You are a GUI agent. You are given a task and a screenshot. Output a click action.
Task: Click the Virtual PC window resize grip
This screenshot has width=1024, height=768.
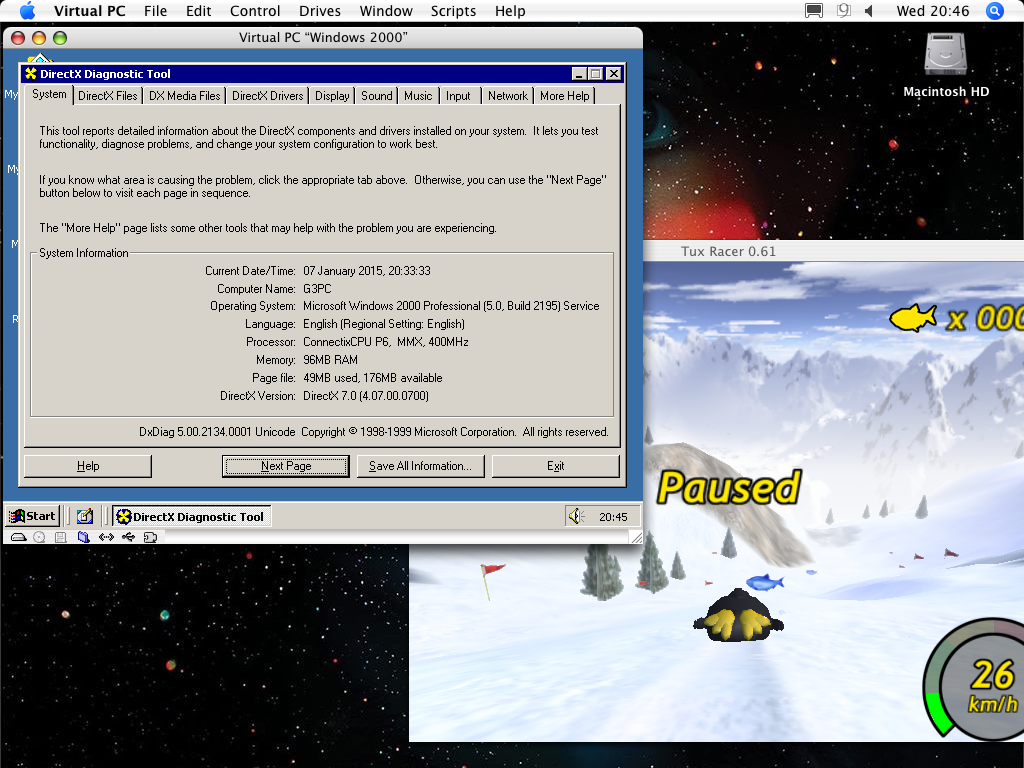coord(635,537)
